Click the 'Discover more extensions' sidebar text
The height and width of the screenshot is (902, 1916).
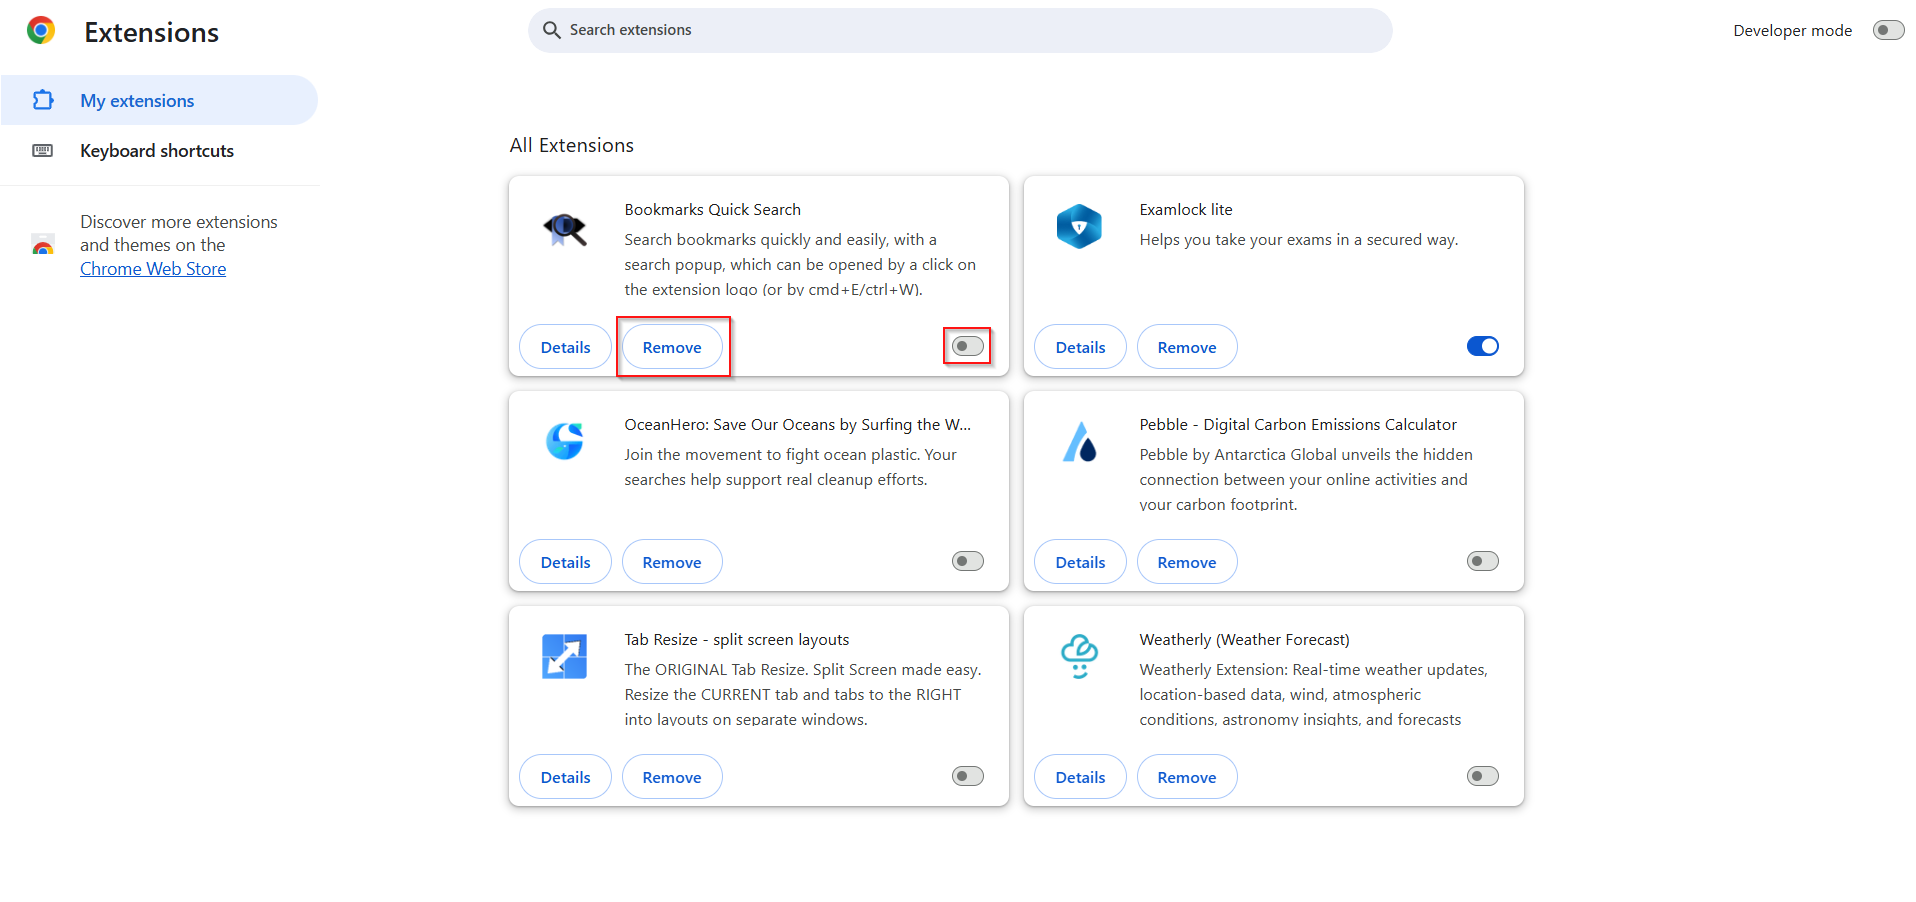coord(179,233)
